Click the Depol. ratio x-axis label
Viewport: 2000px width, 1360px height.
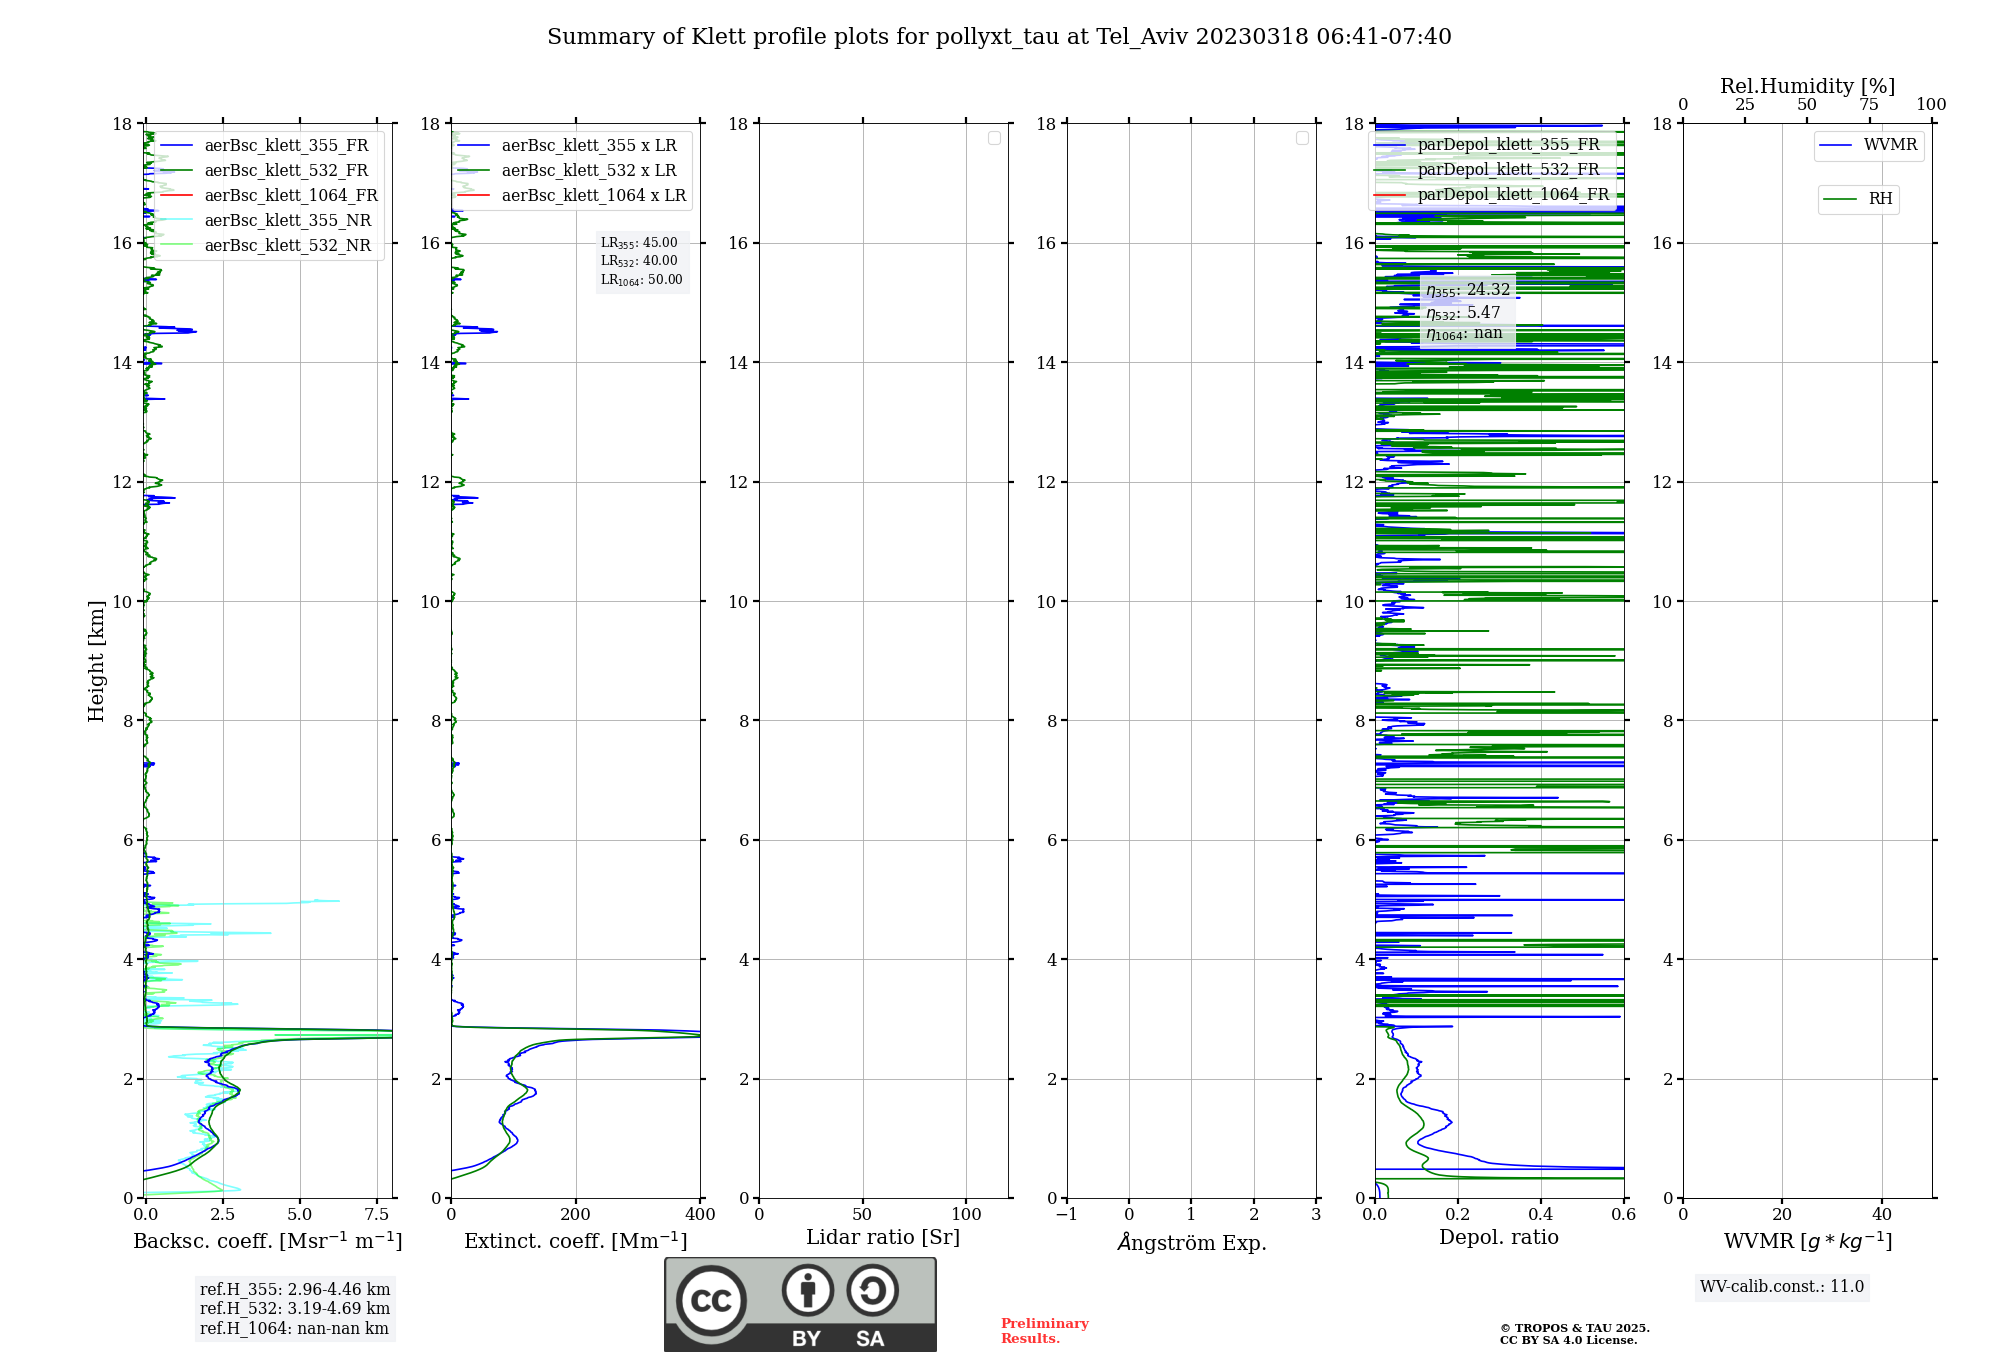[x=1499, y=1237]
